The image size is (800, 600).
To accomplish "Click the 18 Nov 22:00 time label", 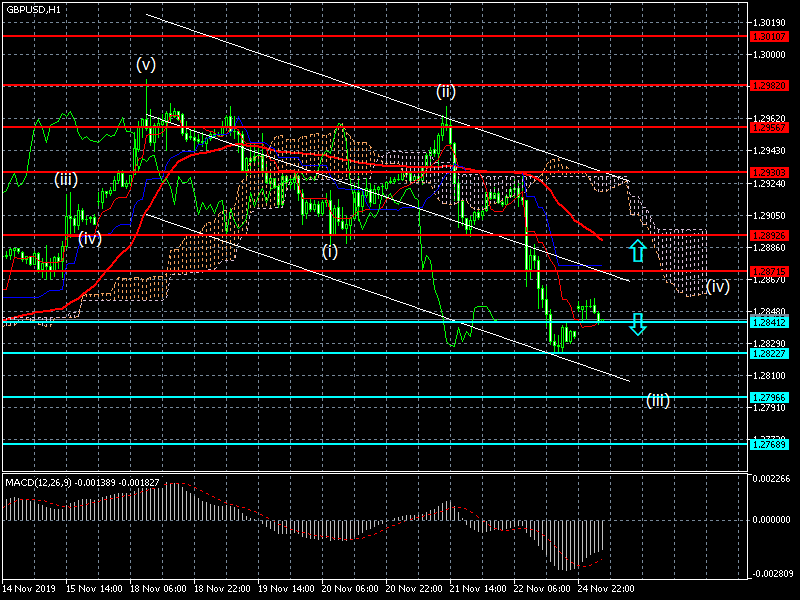I will click(222, 589).
